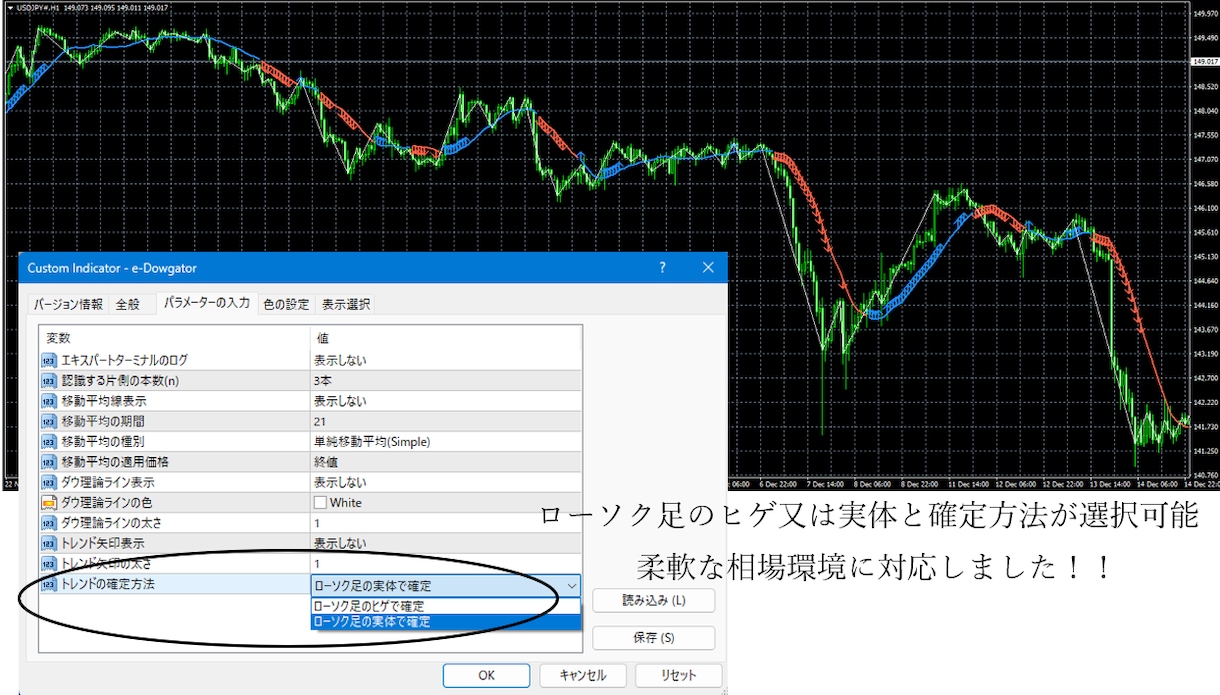1220x695 pixels.
Task: Click the icon beside トレンドの確定方法
Action: point(49,584)
